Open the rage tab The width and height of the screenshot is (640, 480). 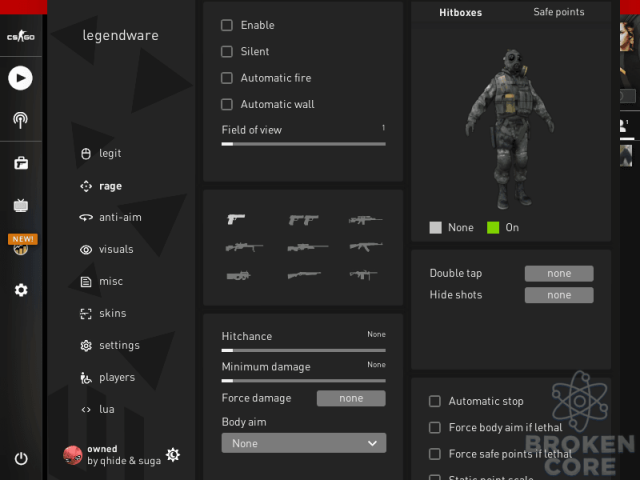[101, 186]
